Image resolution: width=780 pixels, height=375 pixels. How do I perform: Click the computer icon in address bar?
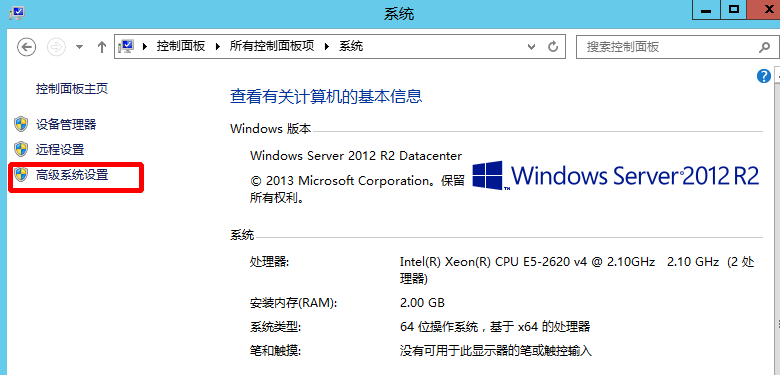tap(126, 47)
